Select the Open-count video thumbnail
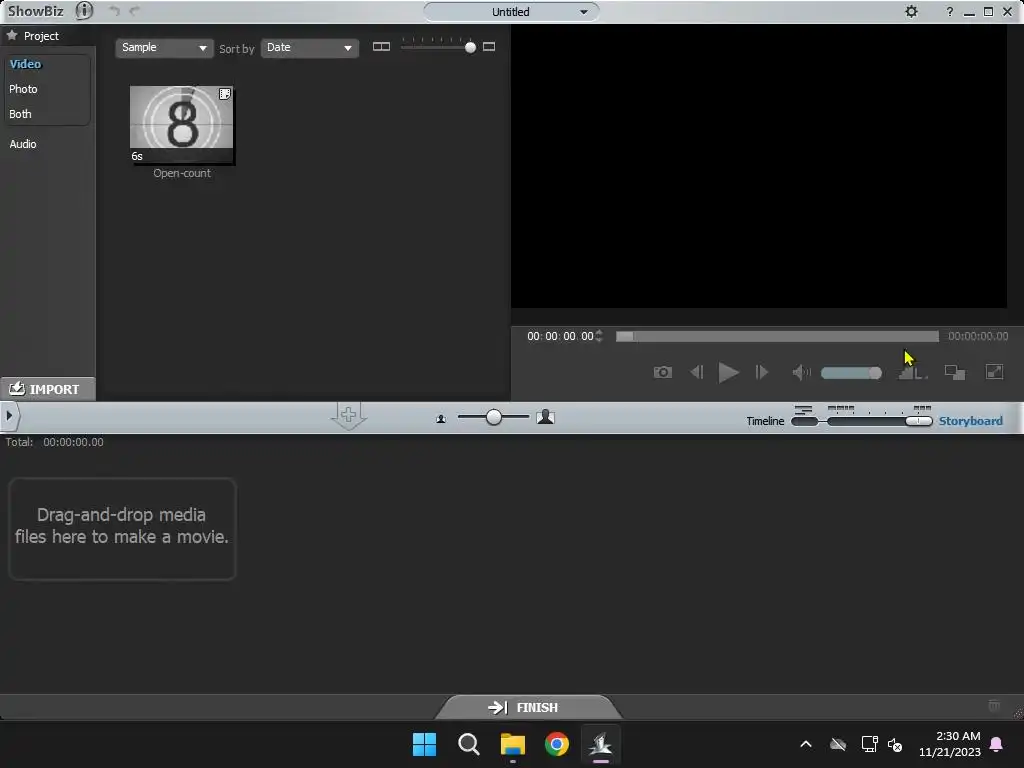Screen dimensions: 1024x768 point(182,124)
